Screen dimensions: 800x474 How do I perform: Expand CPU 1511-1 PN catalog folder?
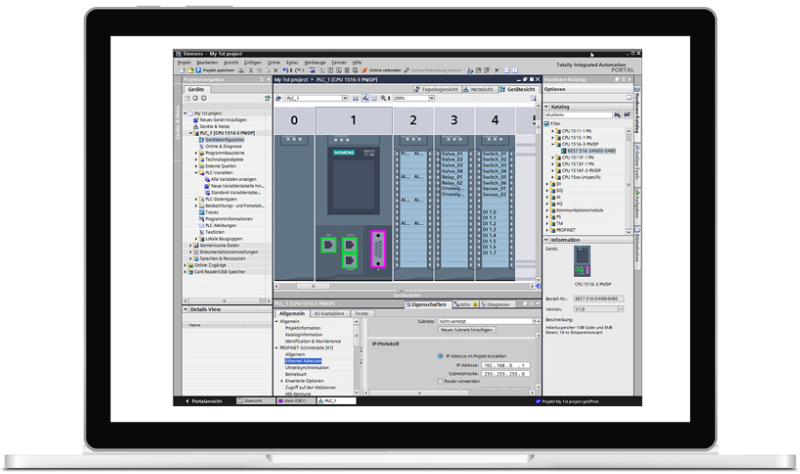[x=553, y=131]
